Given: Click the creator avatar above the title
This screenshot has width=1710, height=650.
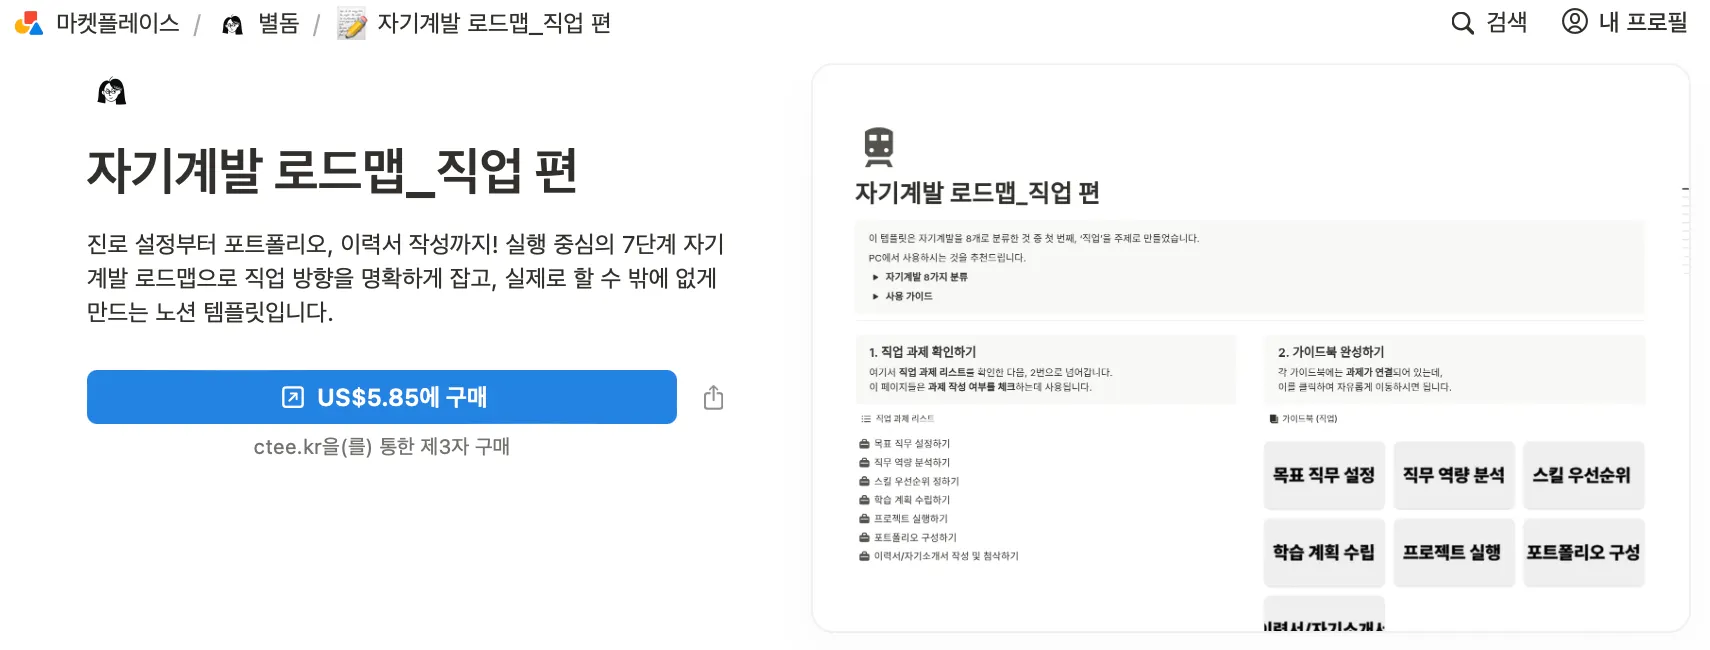Looking at the screenshot, I should [112, 92].
